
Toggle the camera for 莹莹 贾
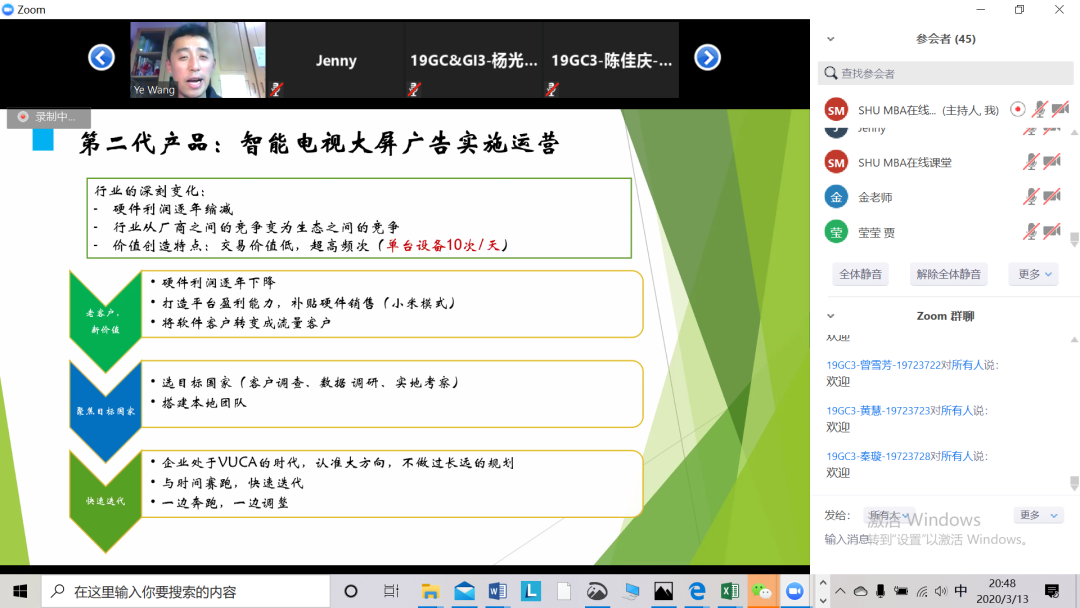tap(1052, 232)
